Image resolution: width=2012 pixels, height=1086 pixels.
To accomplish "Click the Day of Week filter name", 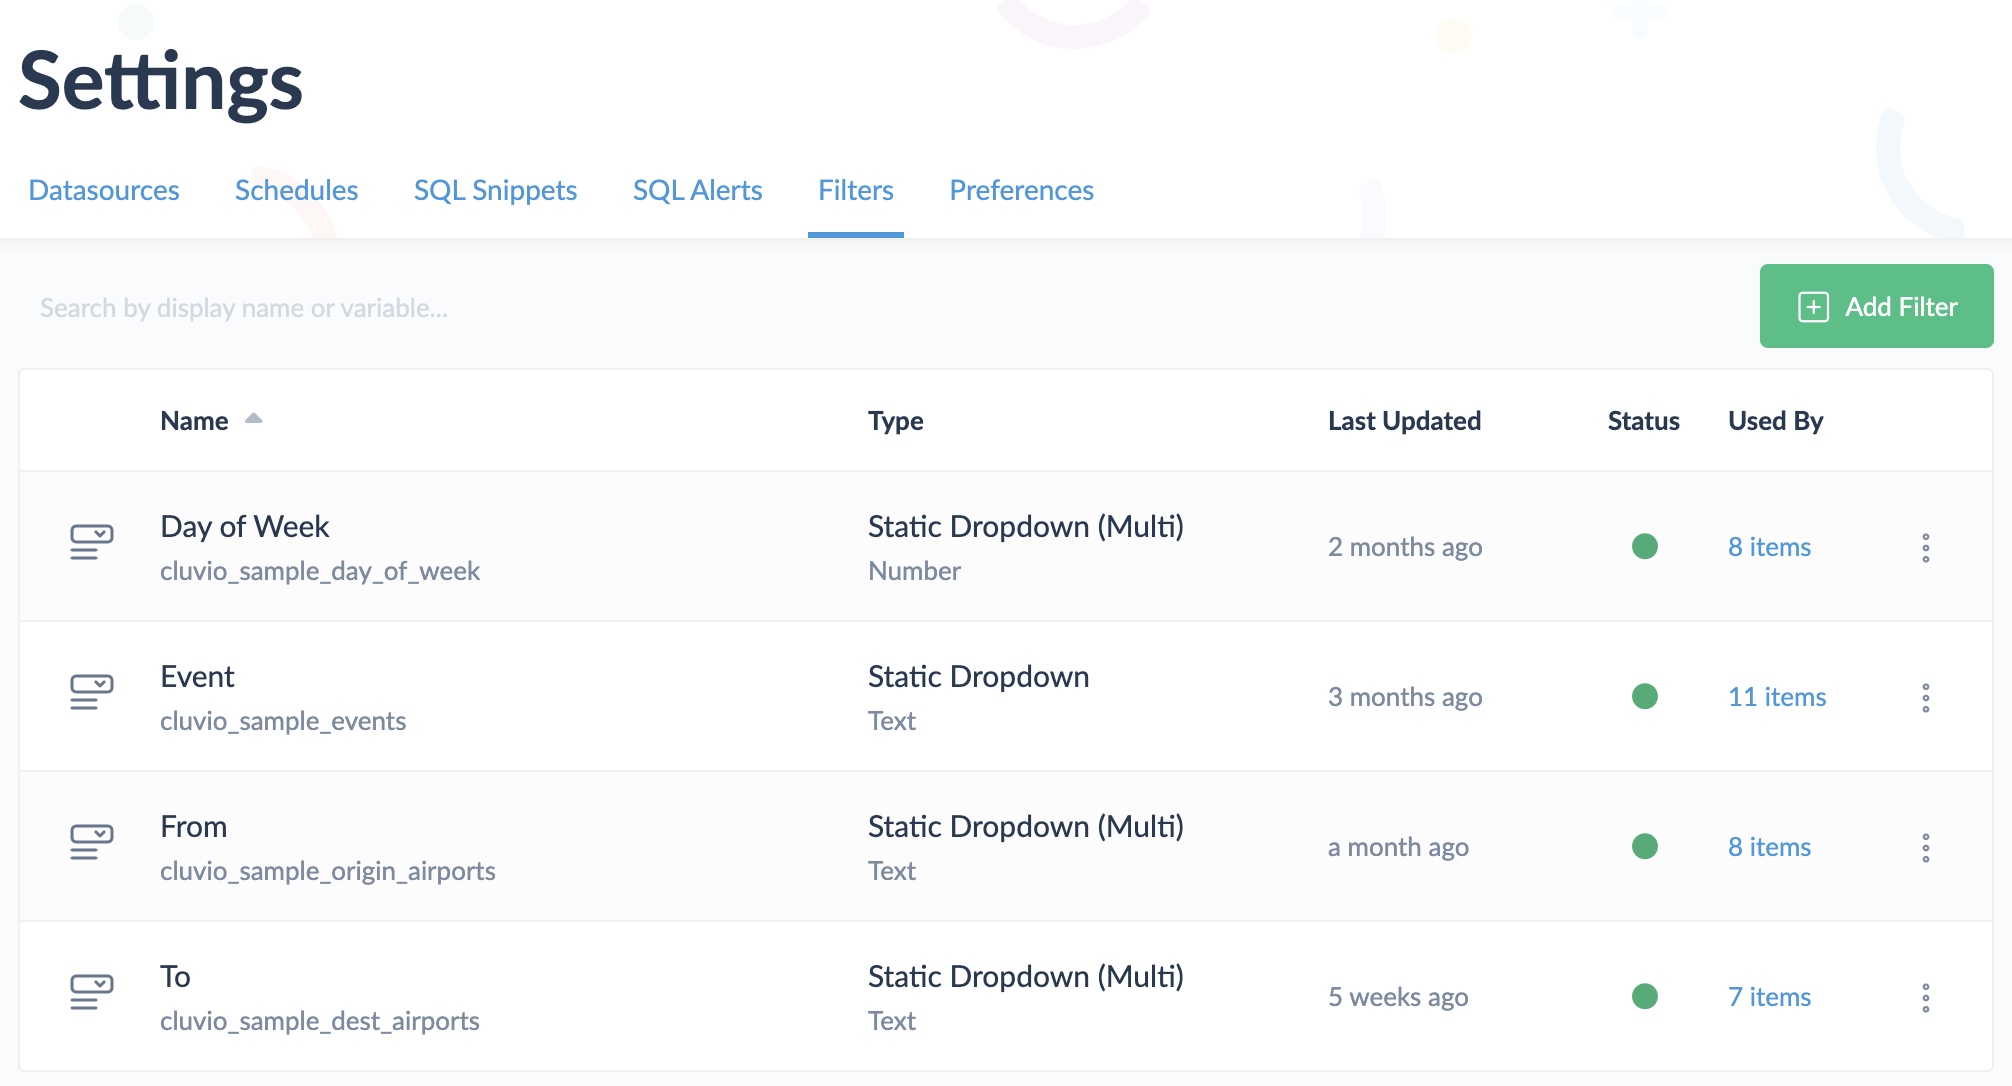I will (x=244, y=526).
